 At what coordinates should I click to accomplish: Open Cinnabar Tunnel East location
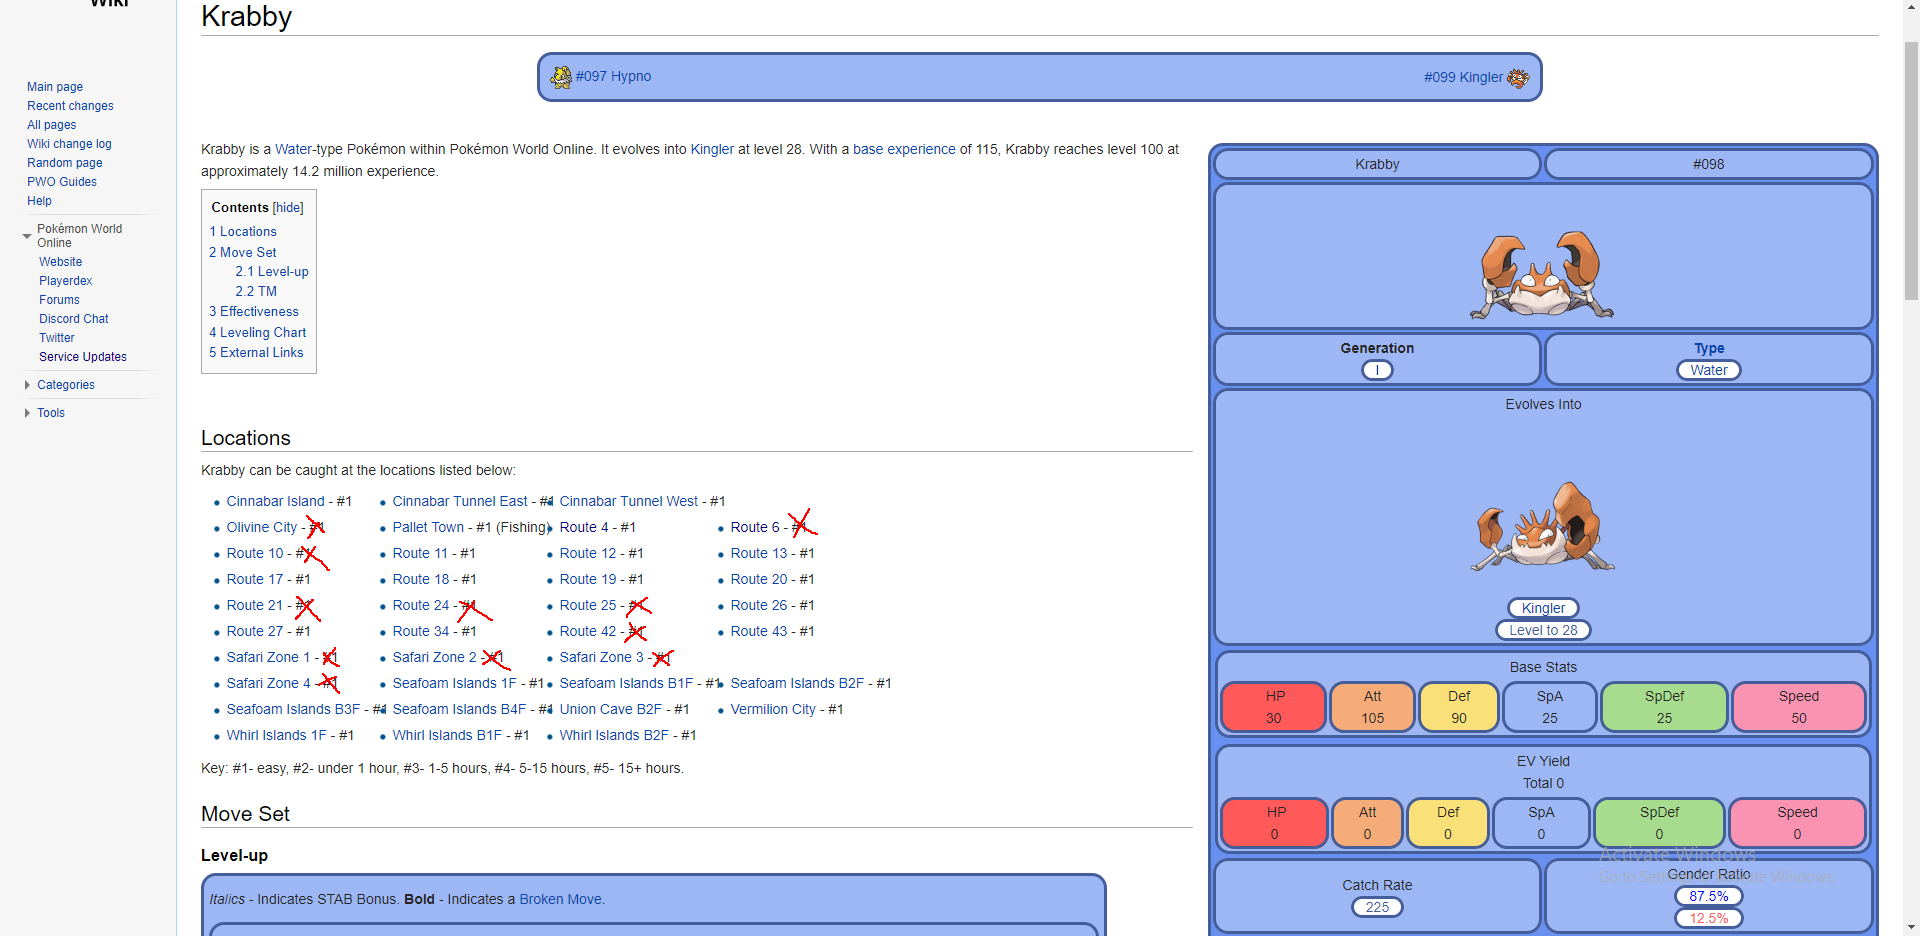coord(460,501)
